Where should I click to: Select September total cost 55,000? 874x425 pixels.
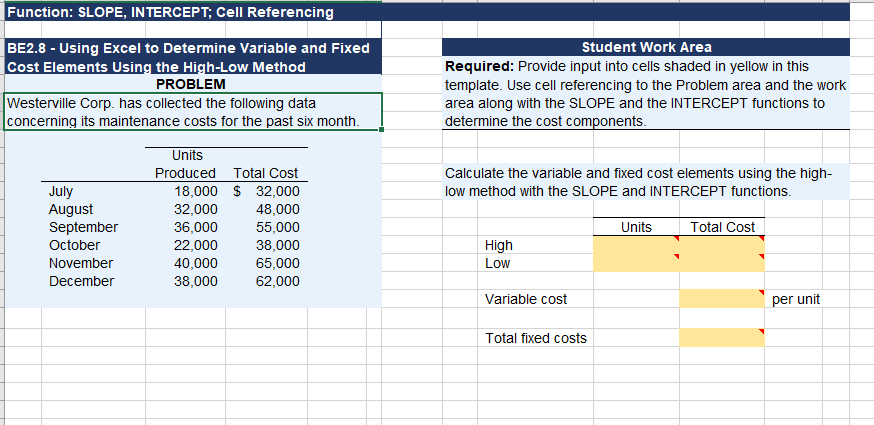coord(278,227)
